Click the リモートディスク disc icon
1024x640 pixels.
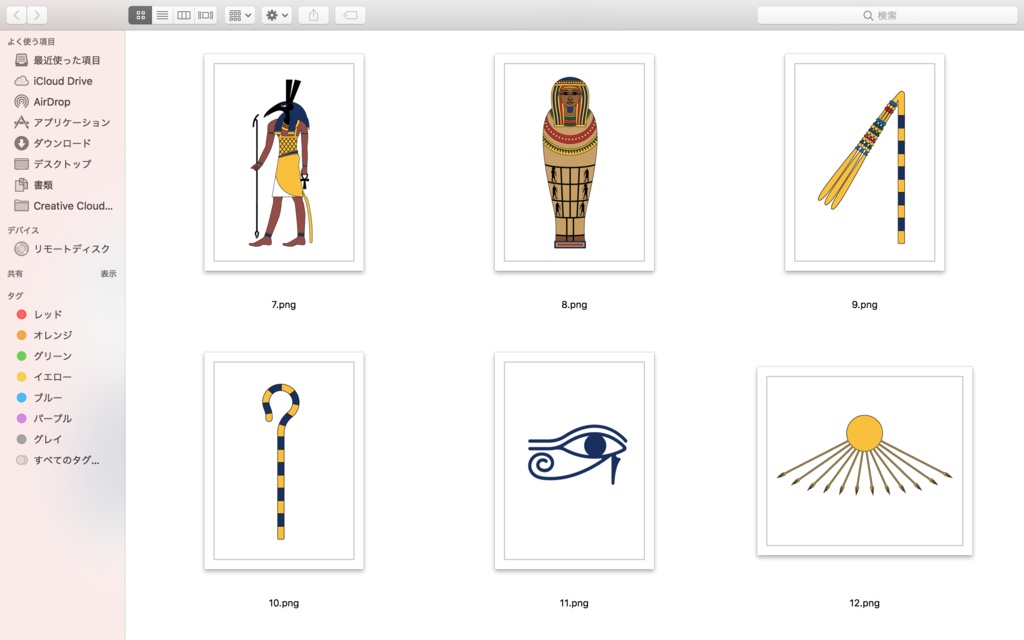22,249
